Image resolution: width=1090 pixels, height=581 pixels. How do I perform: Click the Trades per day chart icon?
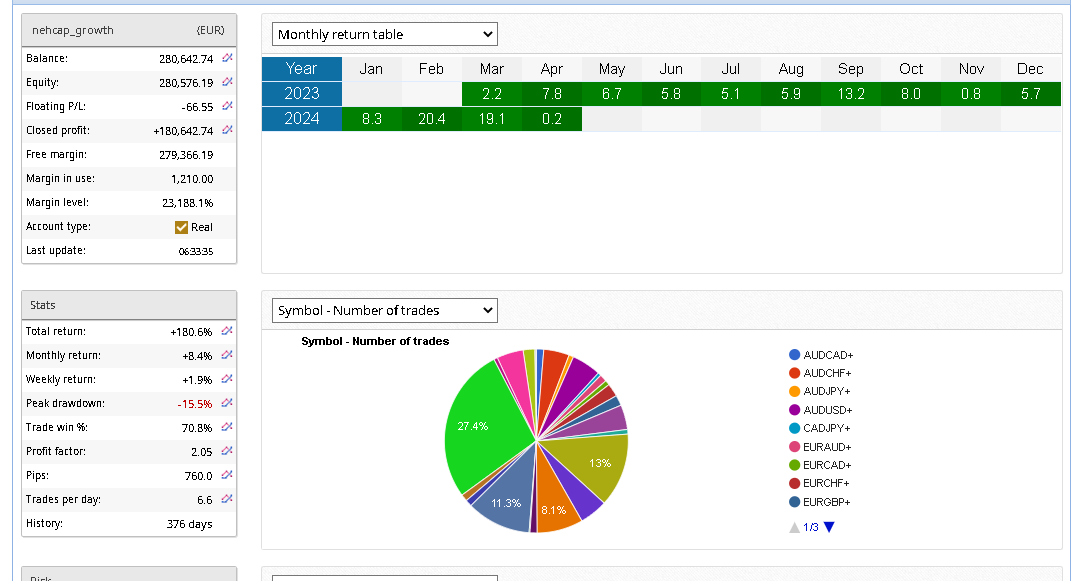(227, 499)
